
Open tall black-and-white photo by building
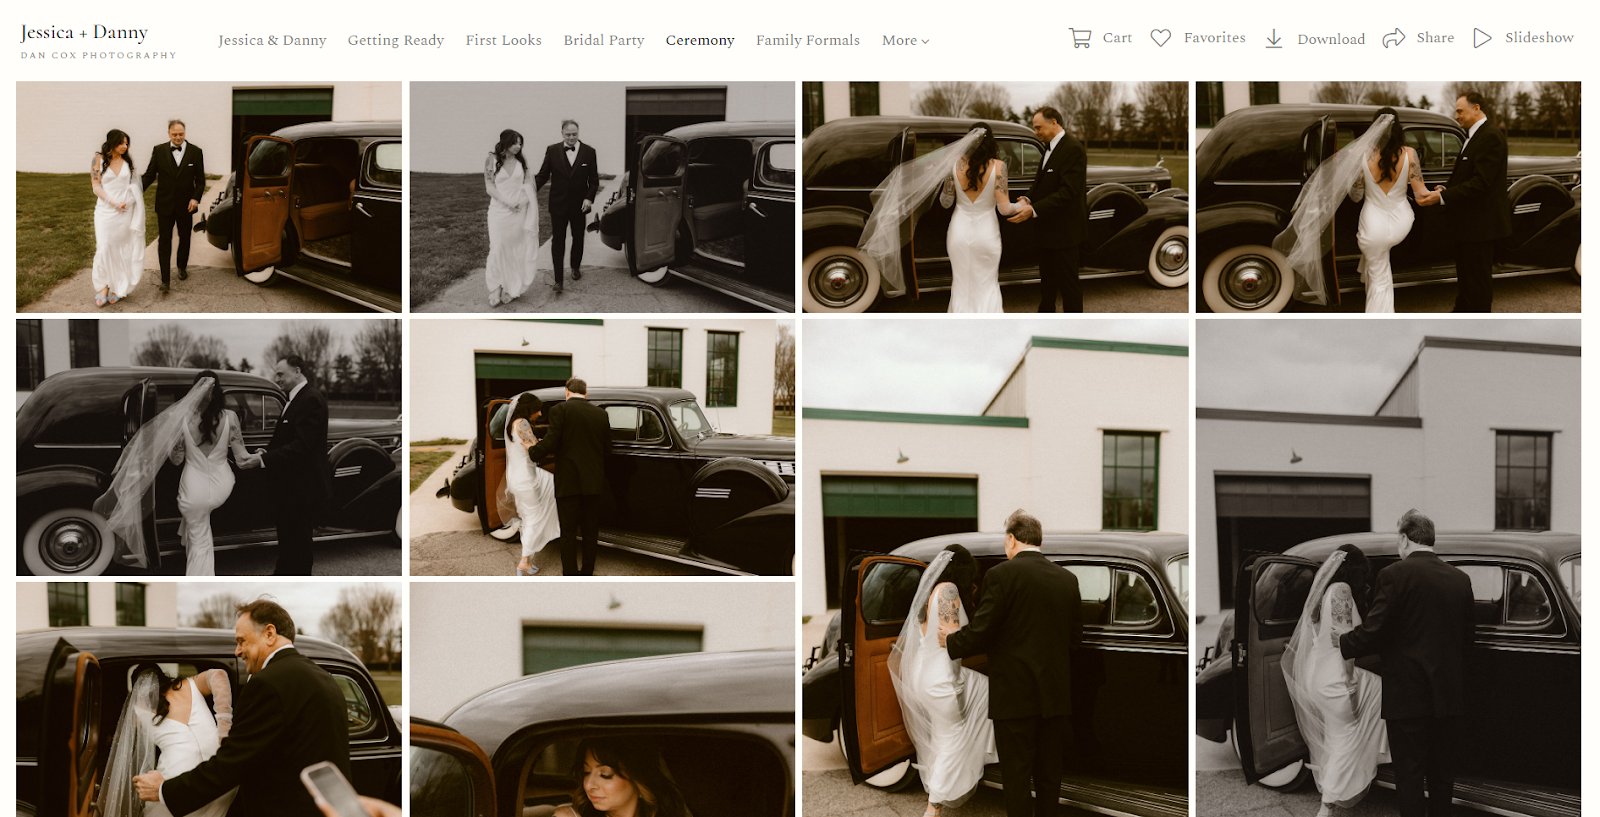(1388, 567)
